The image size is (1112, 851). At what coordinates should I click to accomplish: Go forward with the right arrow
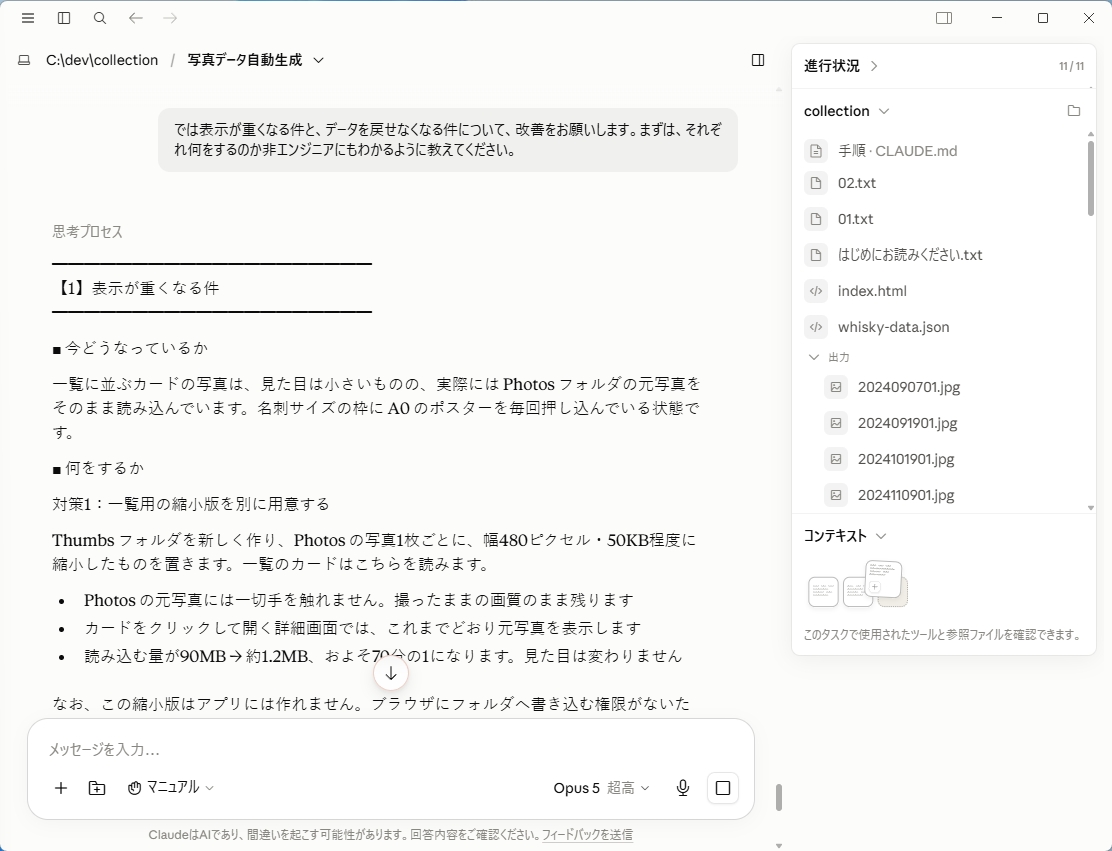[x=170, y=18]
